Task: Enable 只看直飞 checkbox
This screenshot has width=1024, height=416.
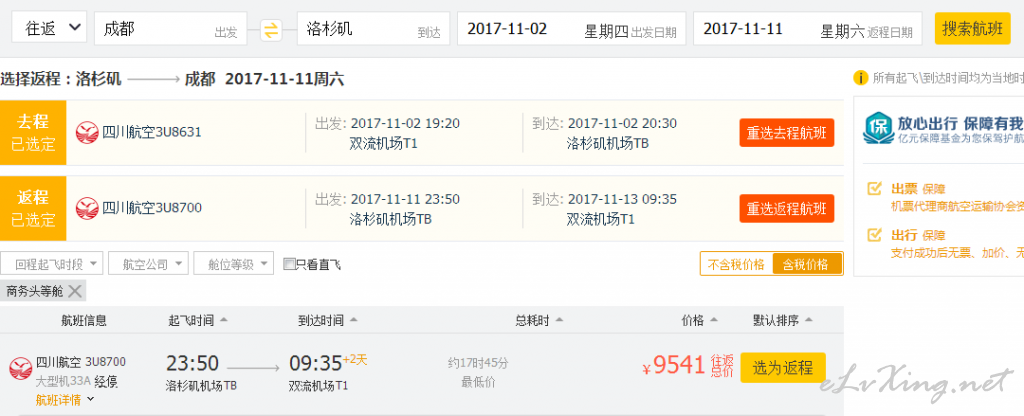Action: point(289,264)
